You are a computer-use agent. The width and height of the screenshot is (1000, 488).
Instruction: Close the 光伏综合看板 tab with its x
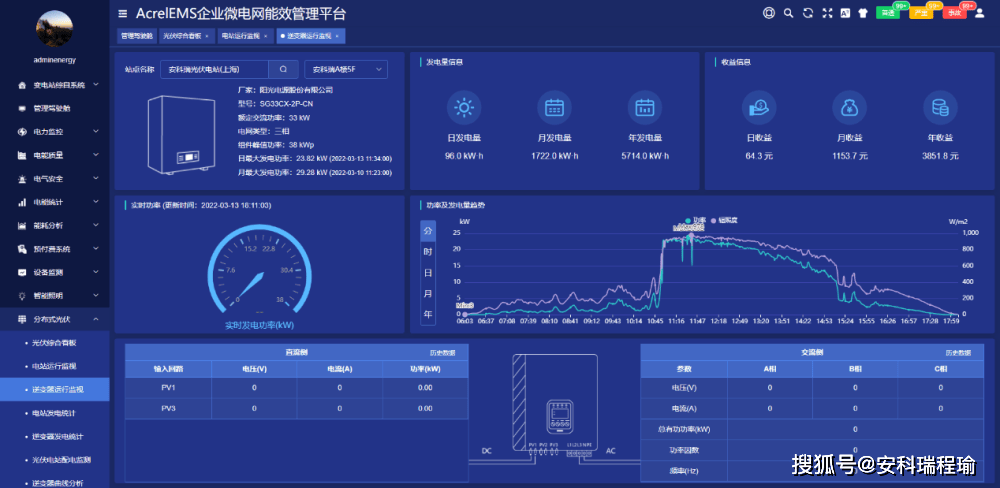point(207,36)
